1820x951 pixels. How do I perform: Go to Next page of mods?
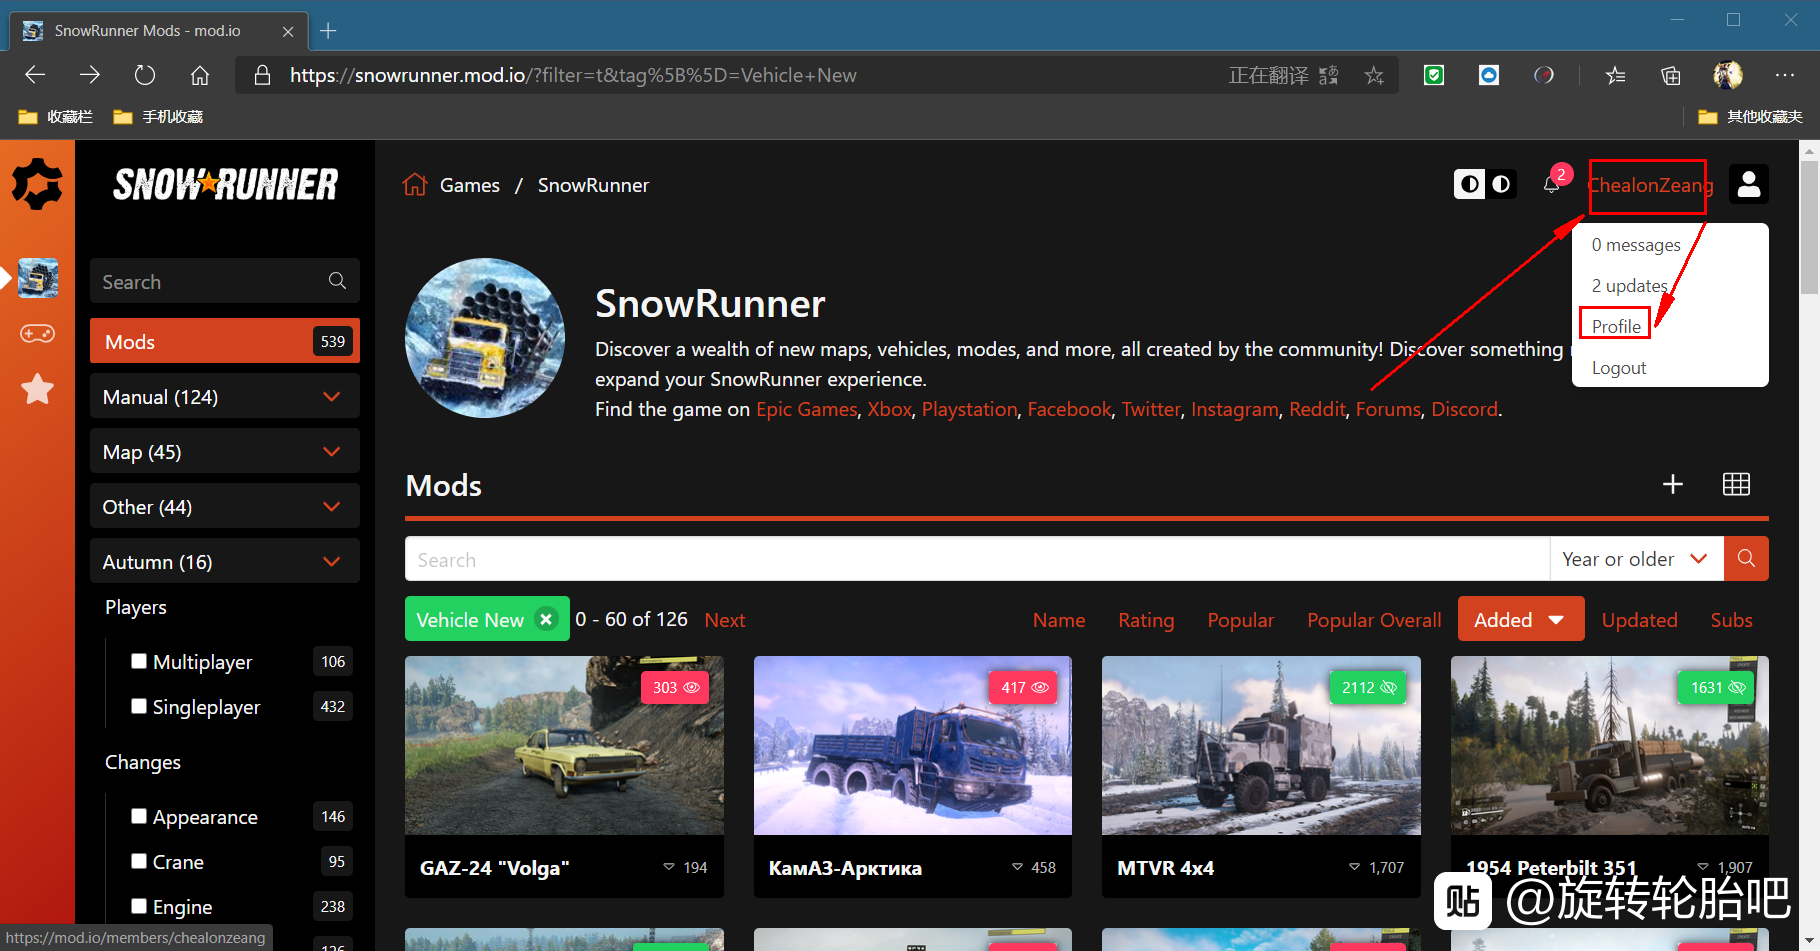[x=725, y=620]
